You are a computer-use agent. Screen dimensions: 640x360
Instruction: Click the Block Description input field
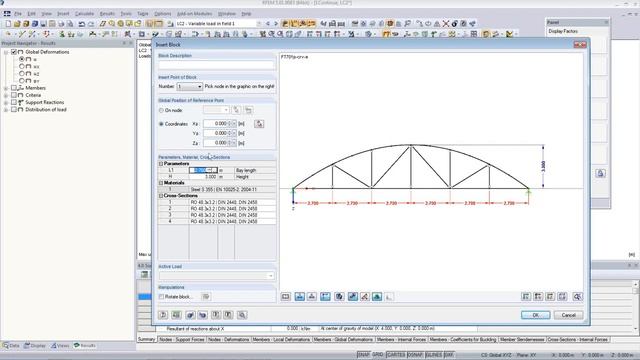coord(216,65)
